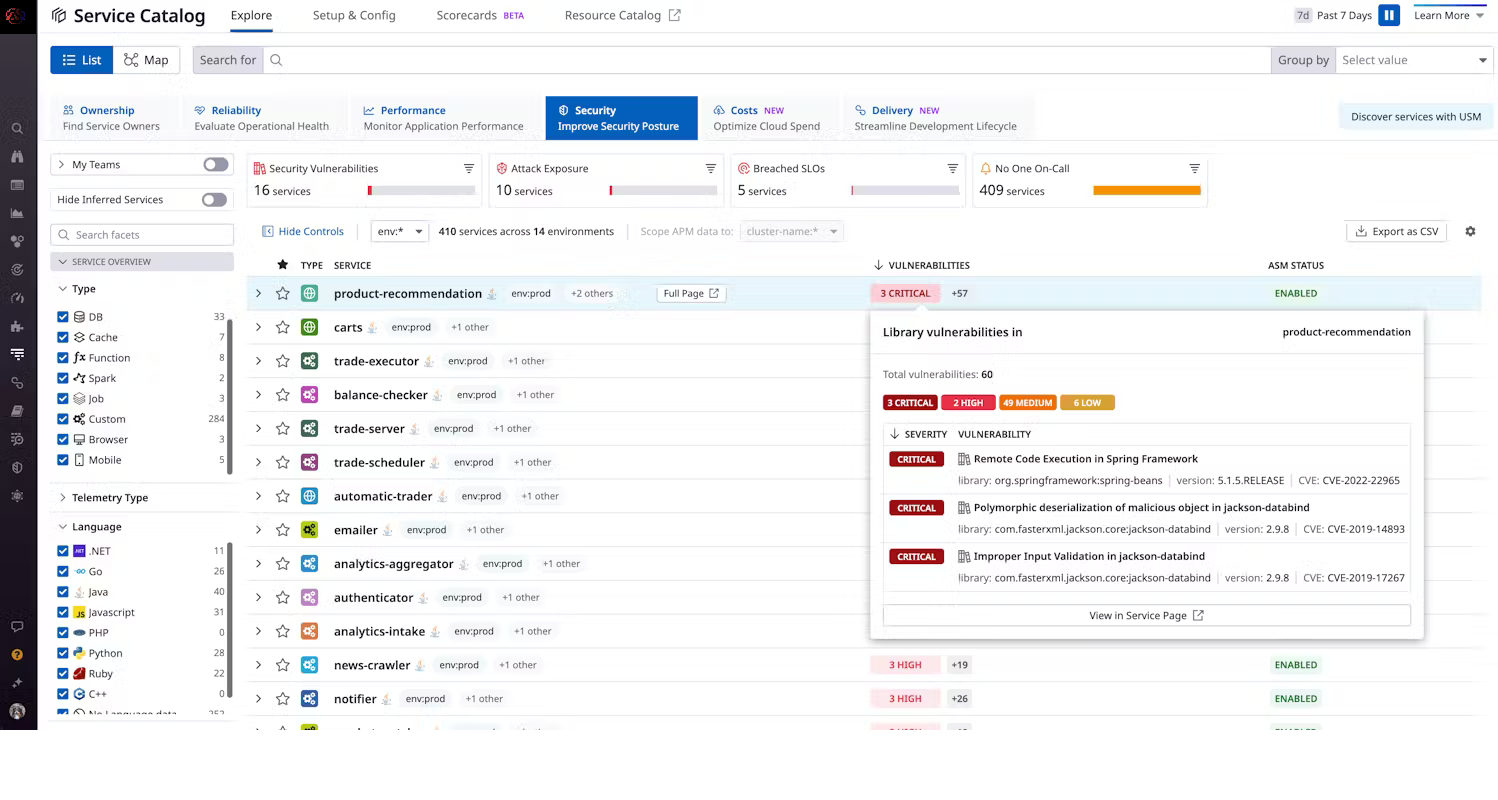1498x800 pixels.
Task: Open the binoculars icon in sidebar
Action: click(17, 156)
